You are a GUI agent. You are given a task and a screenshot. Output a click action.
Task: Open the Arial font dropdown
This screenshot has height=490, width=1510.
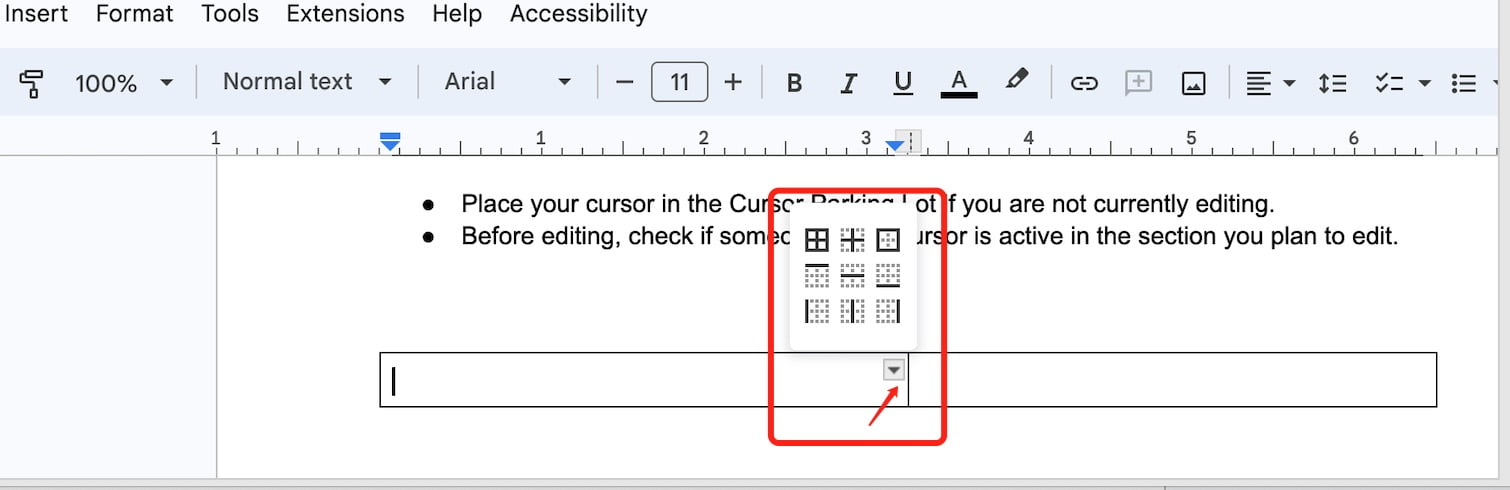(x=507, y=82)
